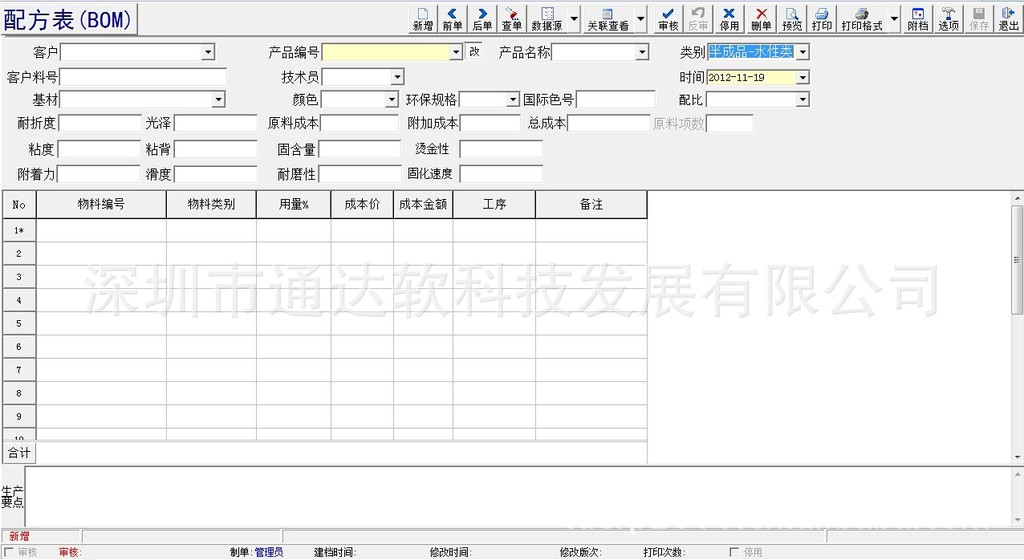Click the 打印格式 print format icon
The image size is (1024, 560).
click(x=861, y=19)
